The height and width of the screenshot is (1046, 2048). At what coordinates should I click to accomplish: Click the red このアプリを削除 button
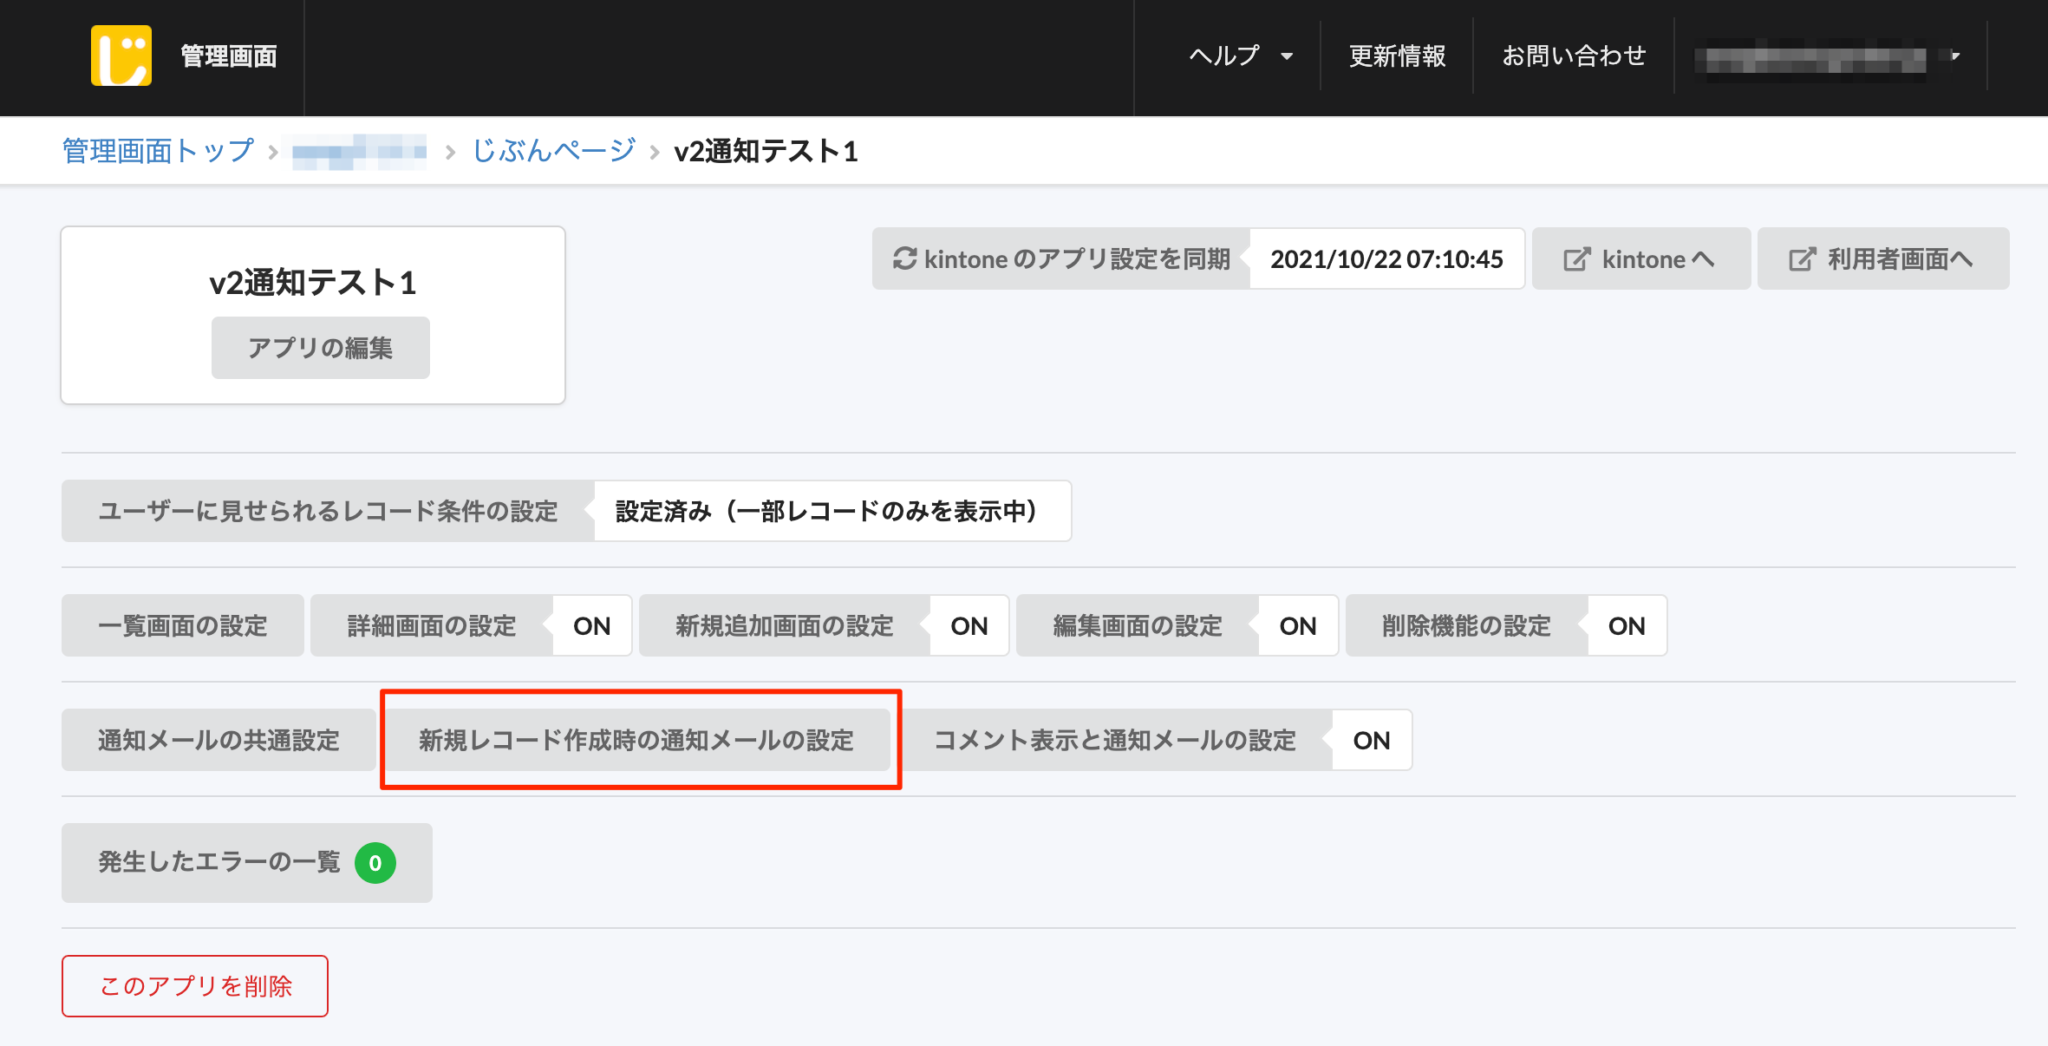pos(195,986)
